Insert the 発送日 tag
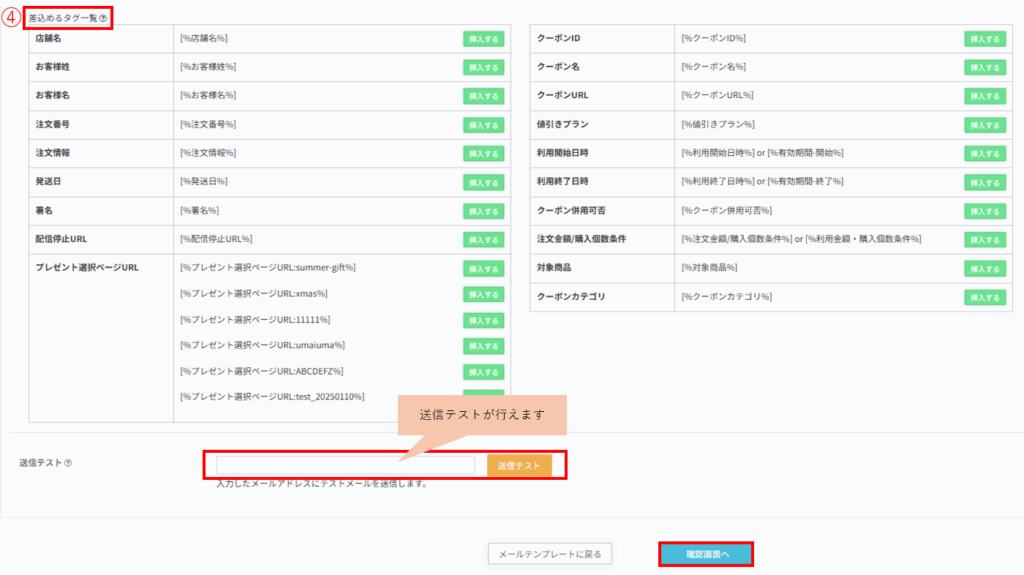 click(483, 182)
